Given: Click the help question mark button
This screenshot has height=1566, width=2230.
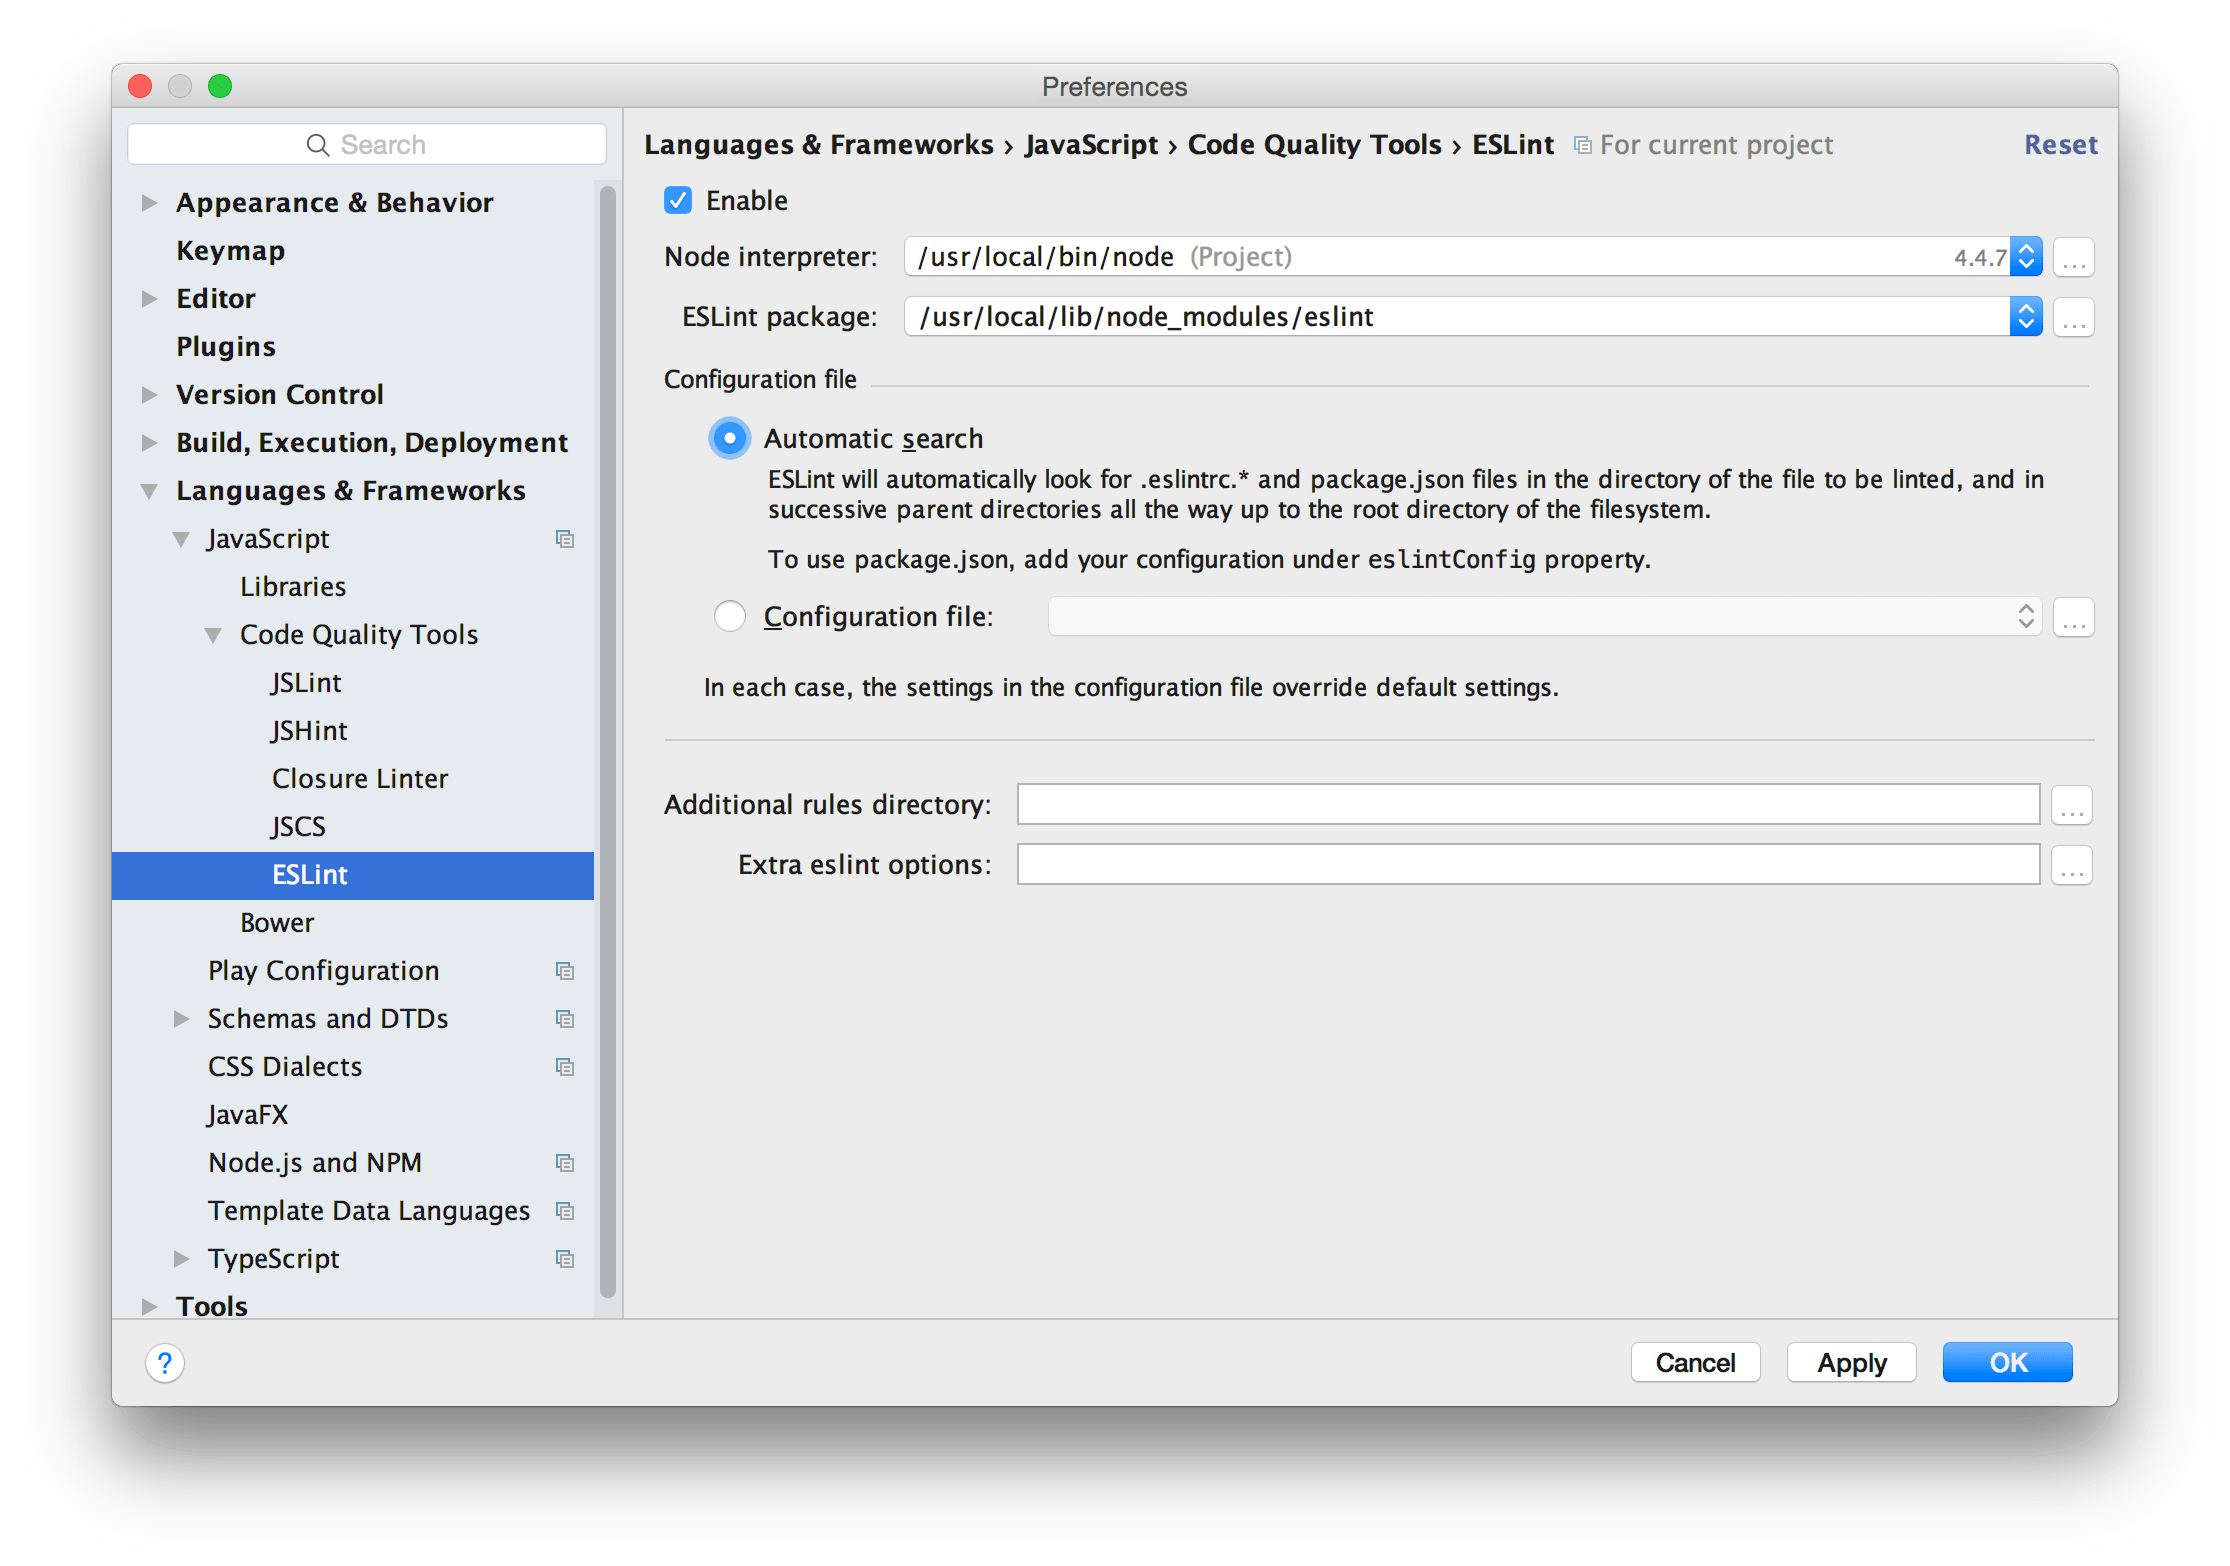Looking at the screenshot, I should 165,1363.
